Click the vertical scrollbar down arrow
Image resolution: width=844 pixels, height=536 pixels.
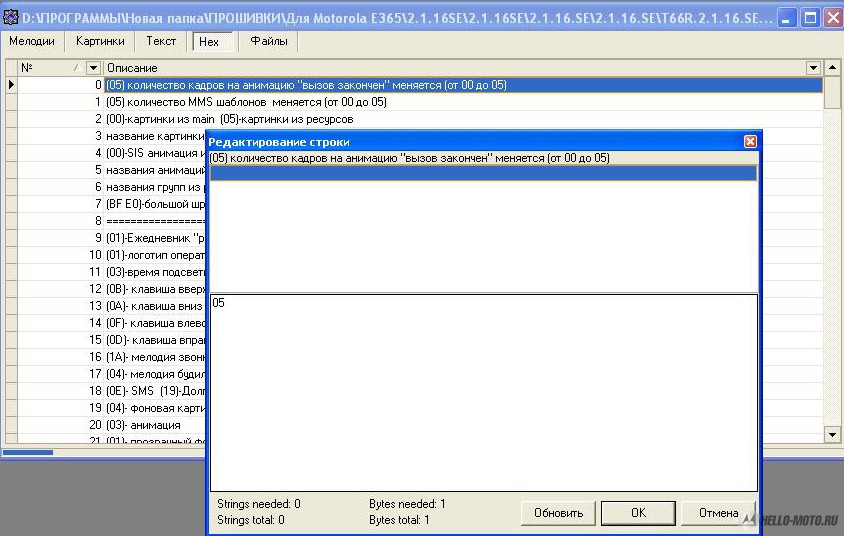[832, 434]
